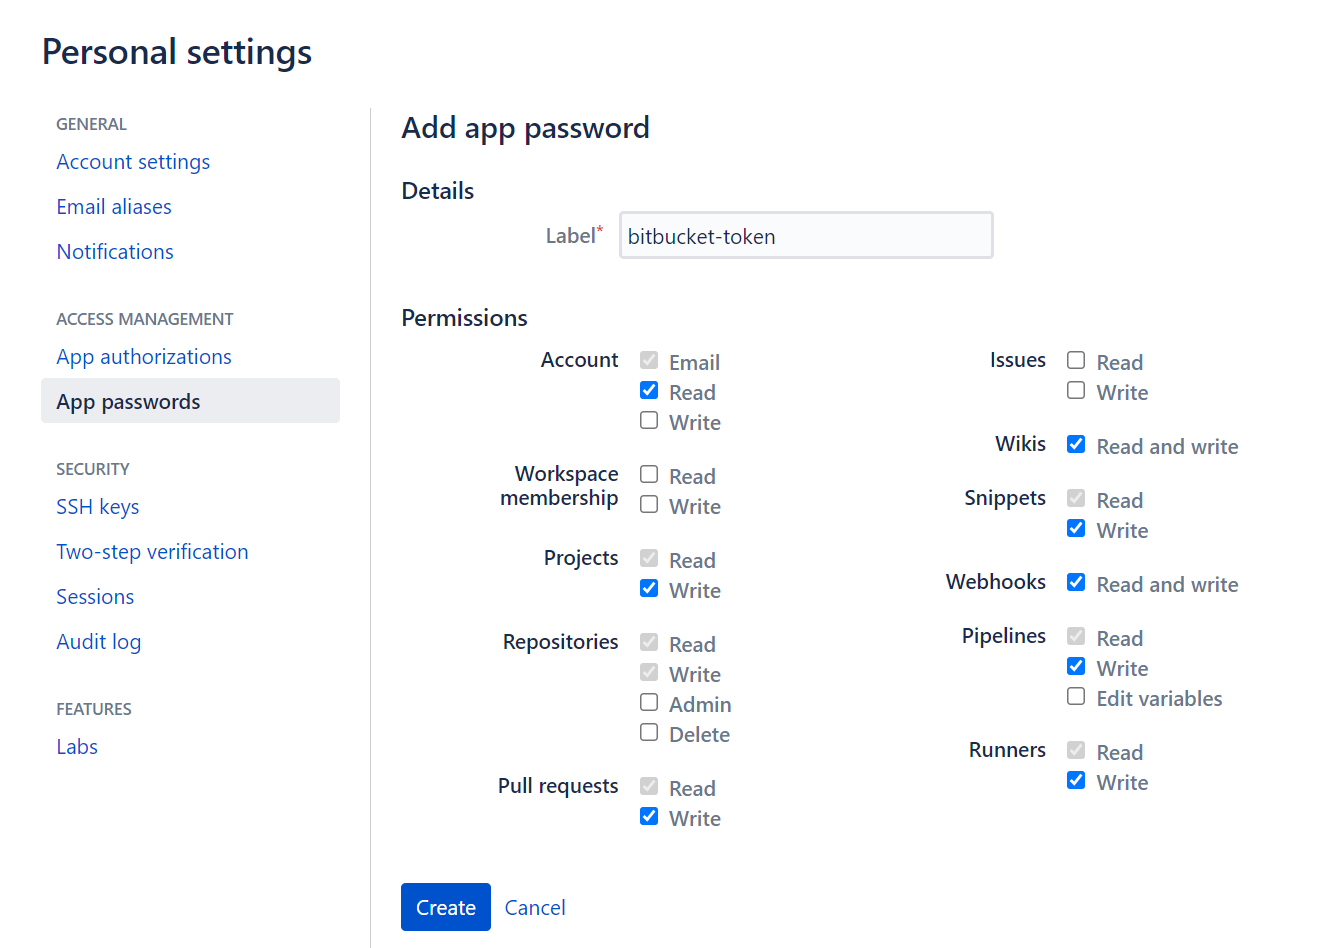Create the new app password
This screenshot has width=1322, height=948.
pos(445,906)
